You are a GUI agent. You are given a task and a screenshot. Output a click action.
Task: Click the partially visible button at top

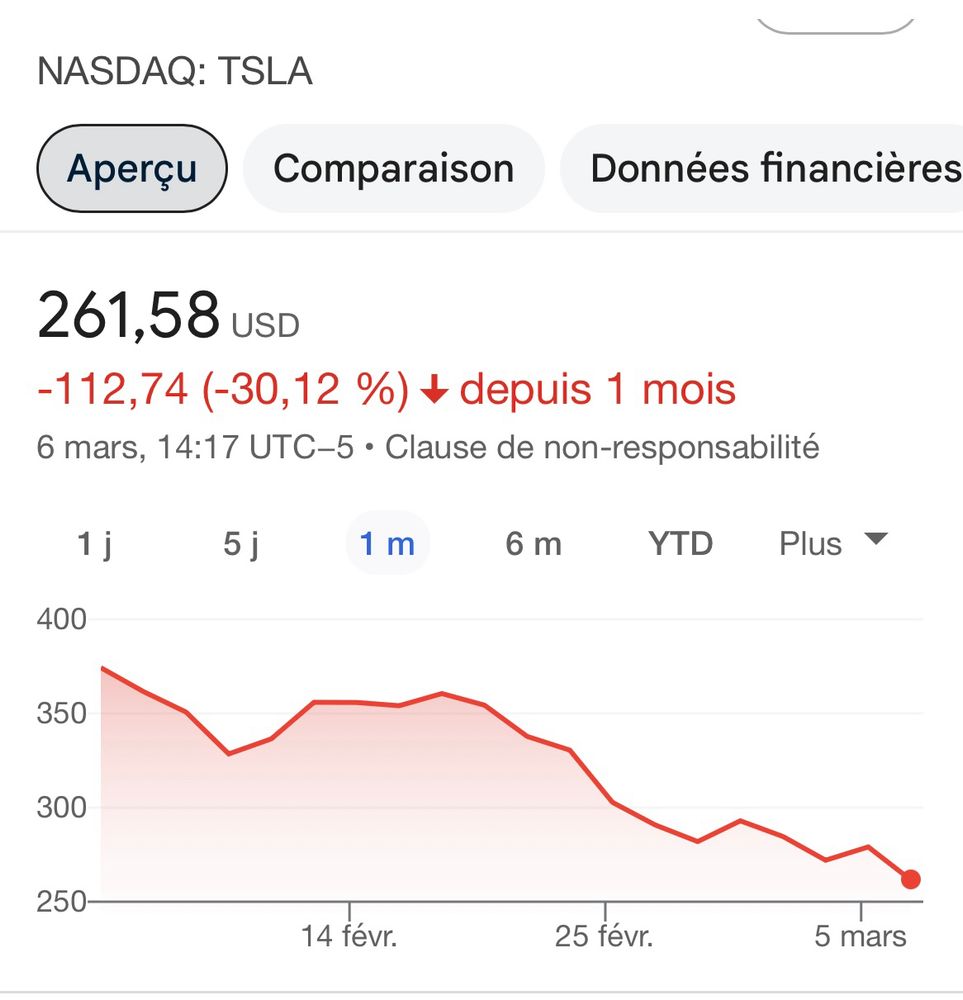click(x=835, y=26)
